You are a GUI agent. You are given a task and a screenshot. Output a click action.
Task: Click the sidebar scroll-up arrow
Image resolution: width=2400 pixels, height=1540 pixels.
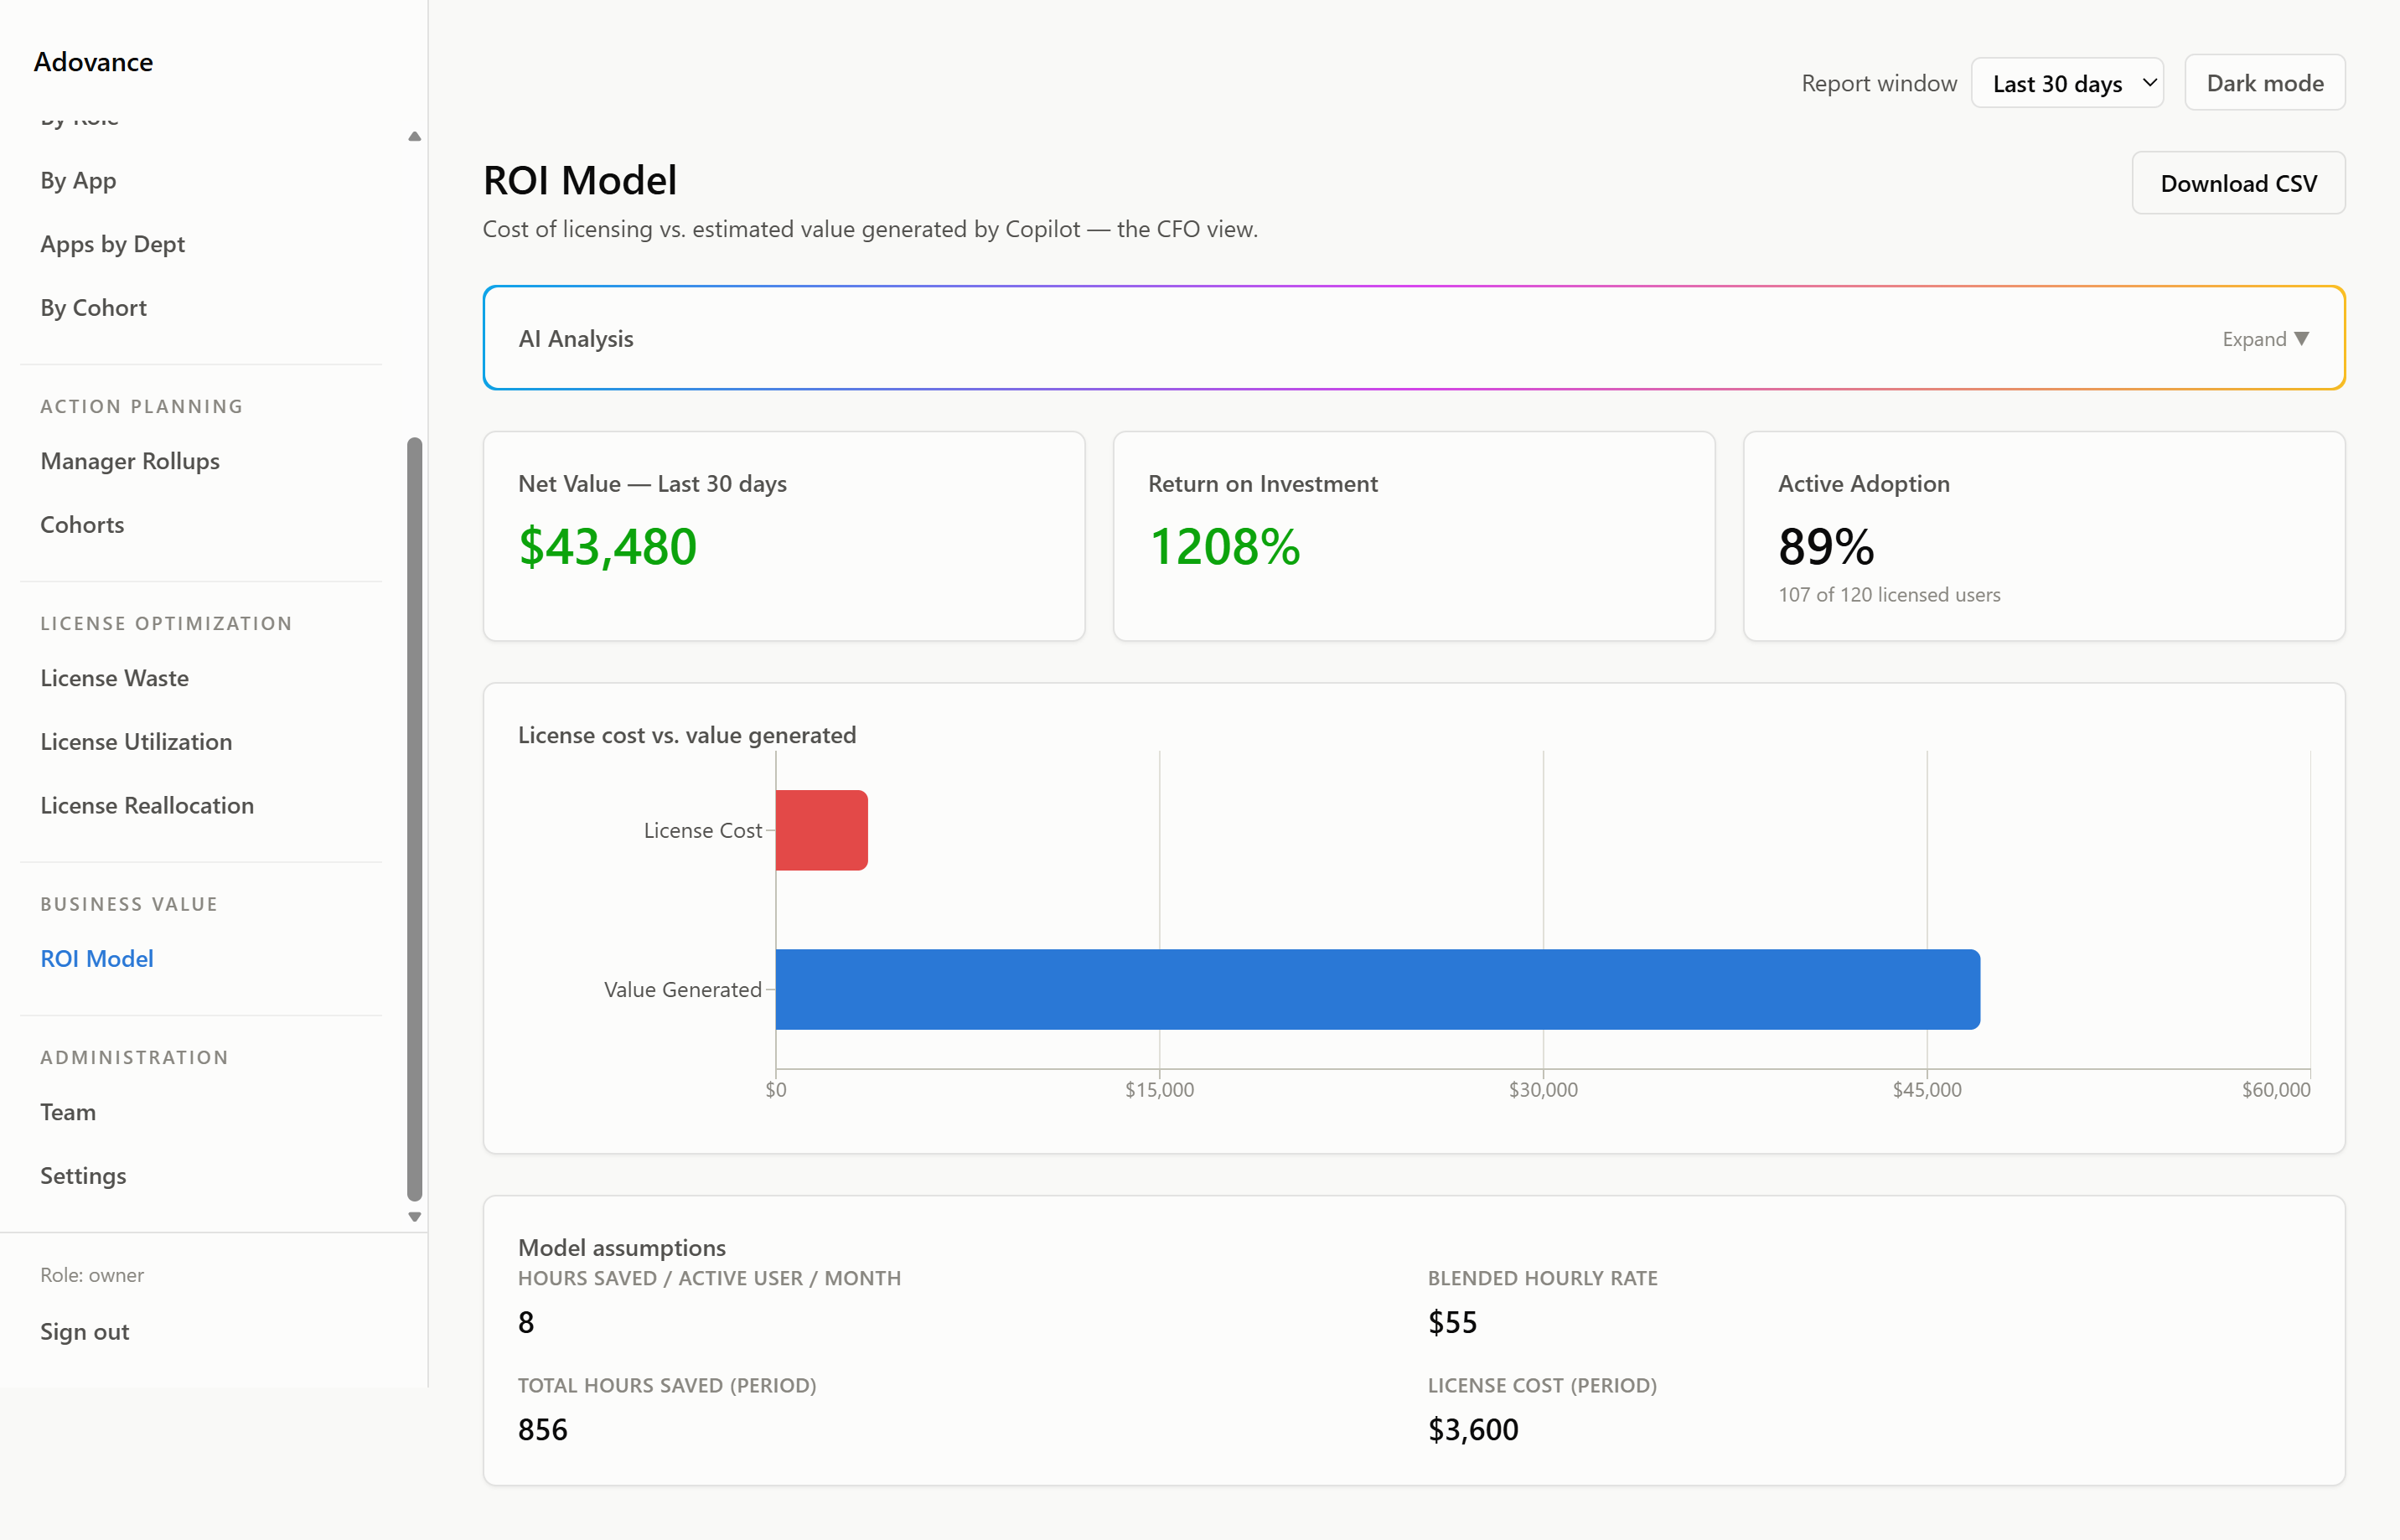coord(414,136)
